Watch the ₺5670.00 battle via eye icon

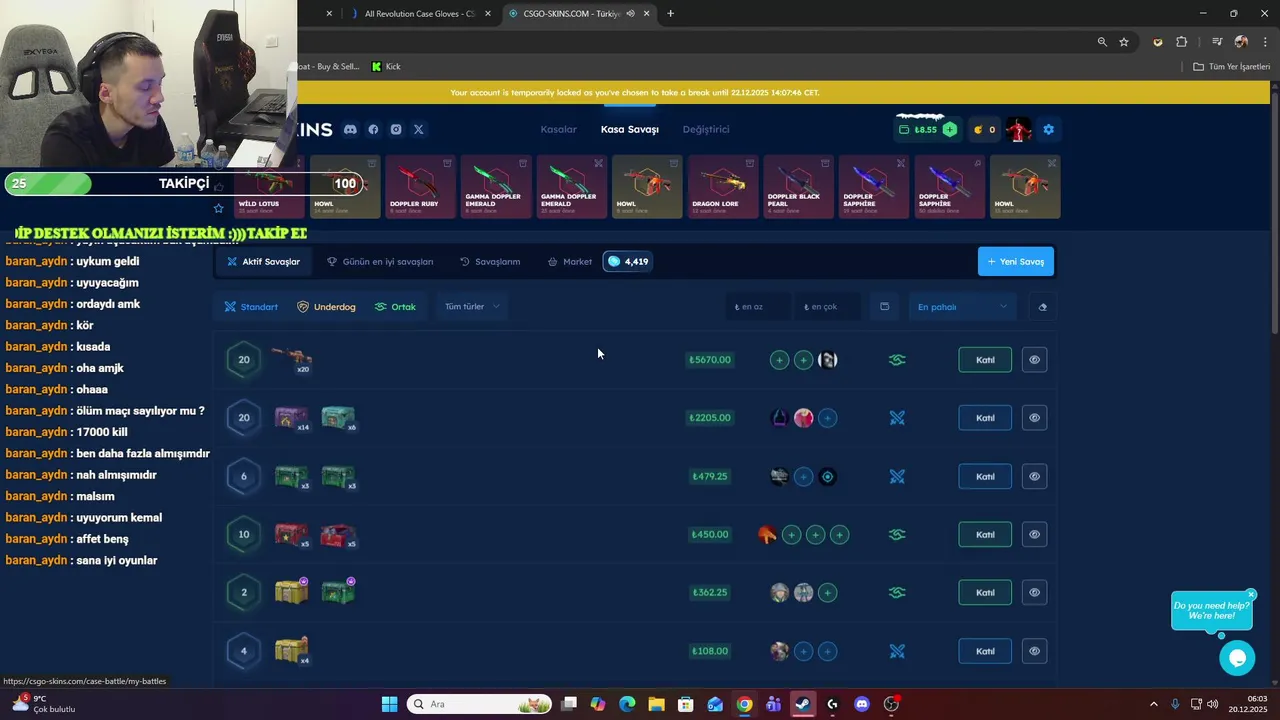pyautogui.click(x=1034, y=360)
